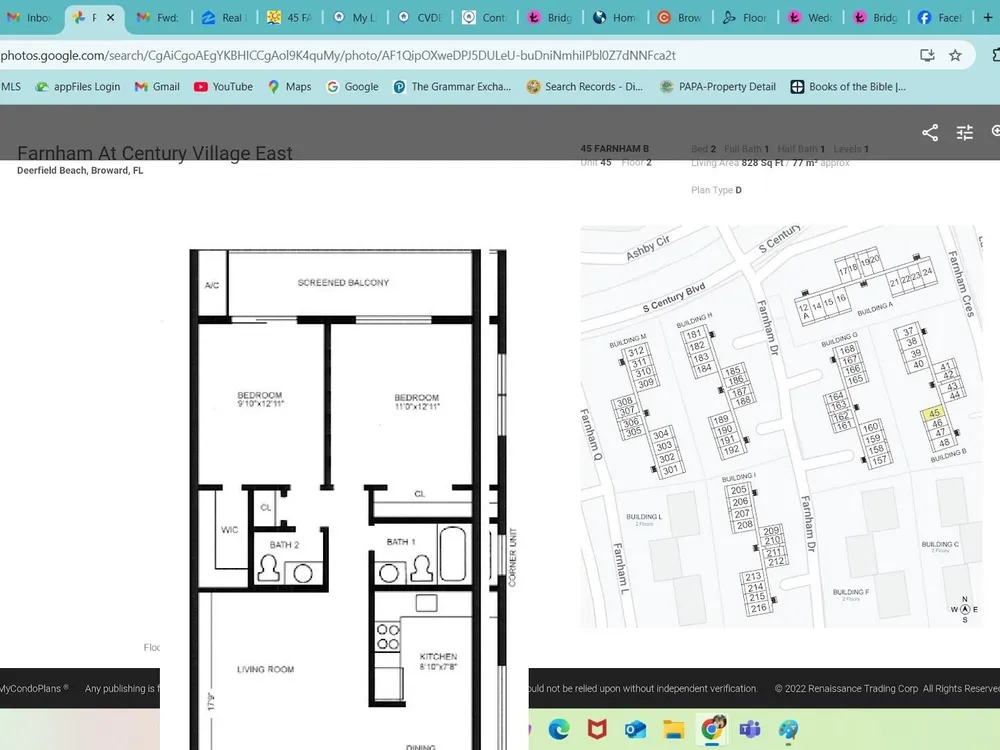The height and width of the screenshot is (750, 1000).
Task: Switch to the Floor tab
Action: (746, 18)
